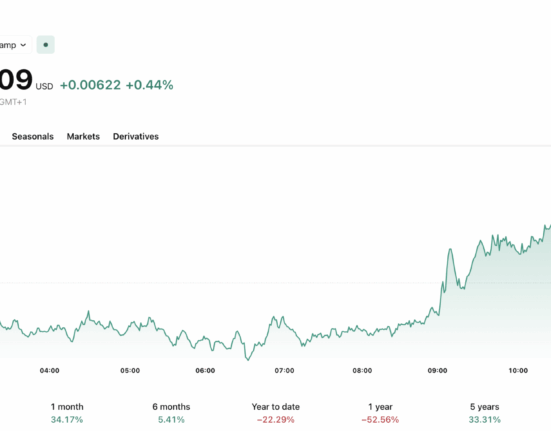Click the -52.56% one year change value
This screenshot has height=431, width=551.
380,419
